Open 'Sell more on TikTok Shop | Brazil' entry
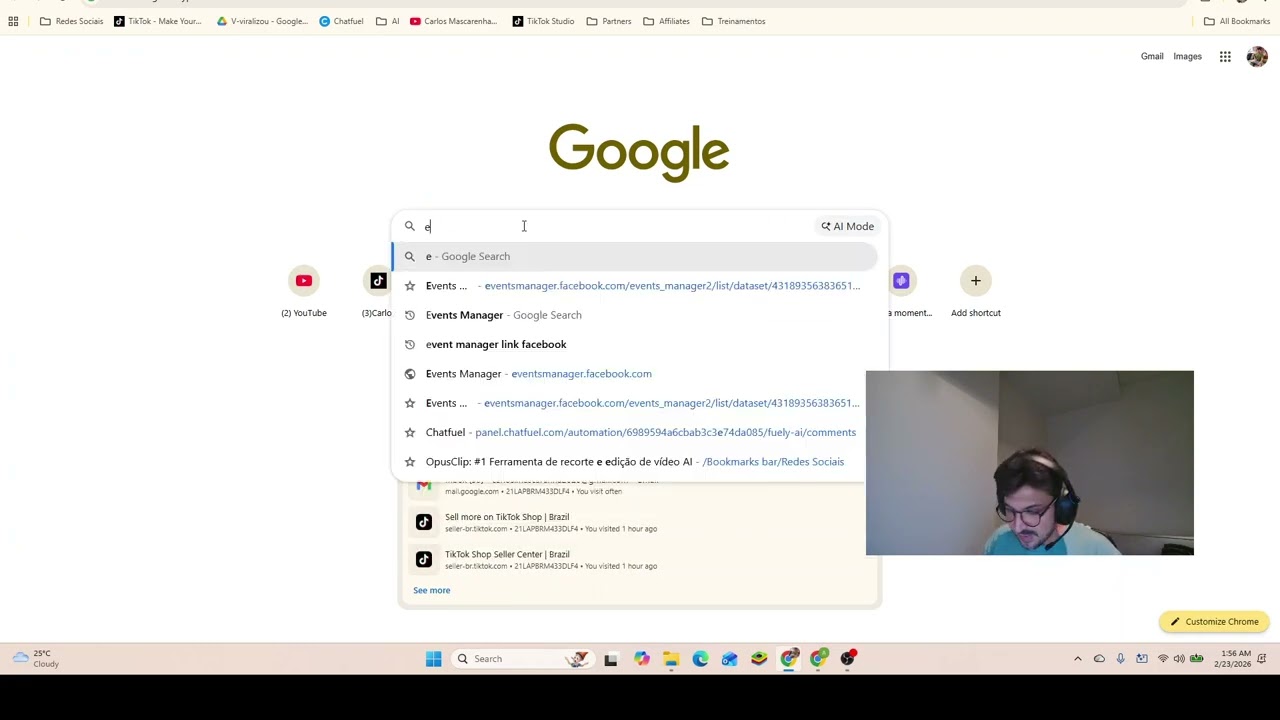 640,522
